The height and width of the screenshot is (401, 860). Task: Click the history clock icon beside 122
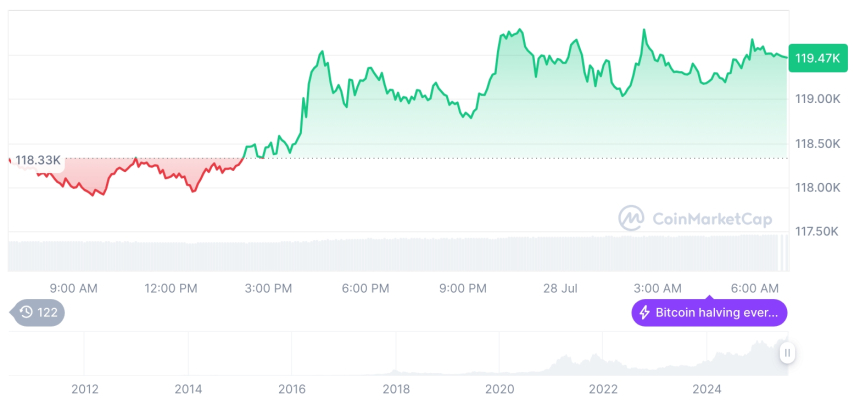[27, 313]
